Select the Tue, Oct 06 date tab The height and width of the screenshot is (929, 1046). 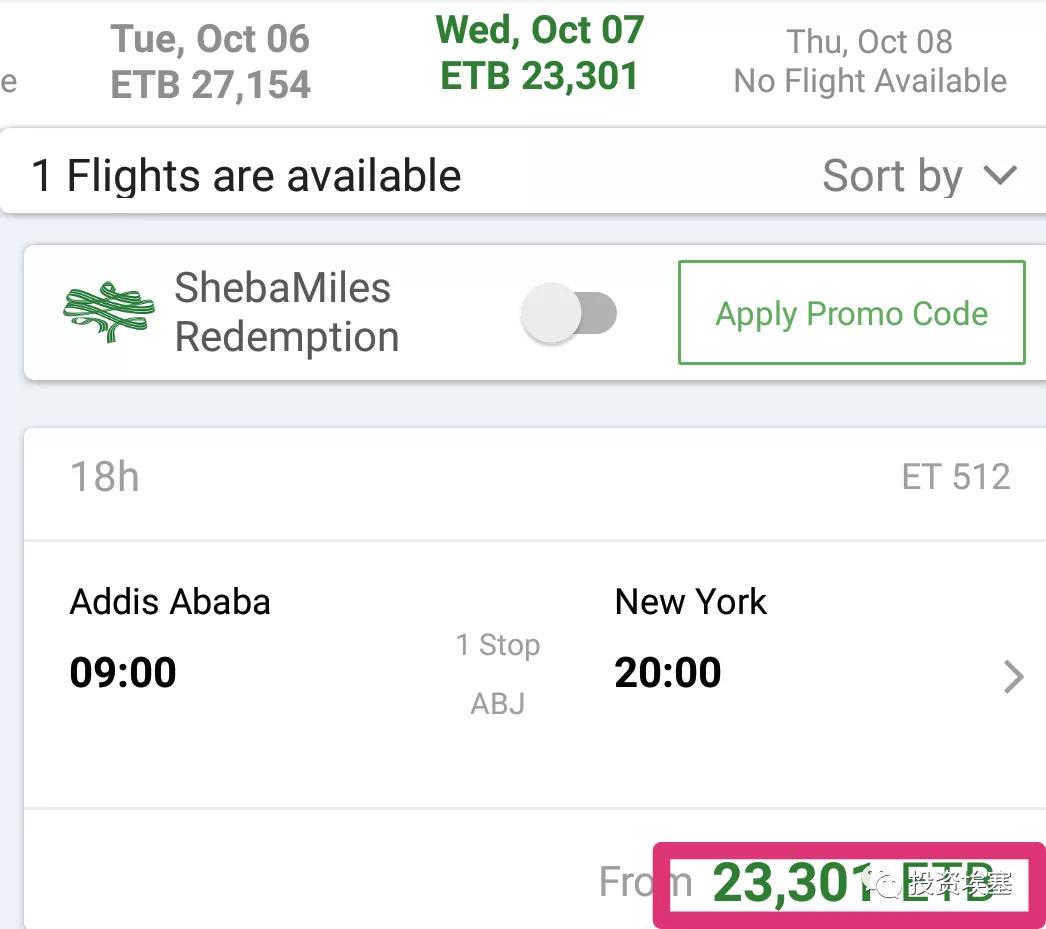210,62
